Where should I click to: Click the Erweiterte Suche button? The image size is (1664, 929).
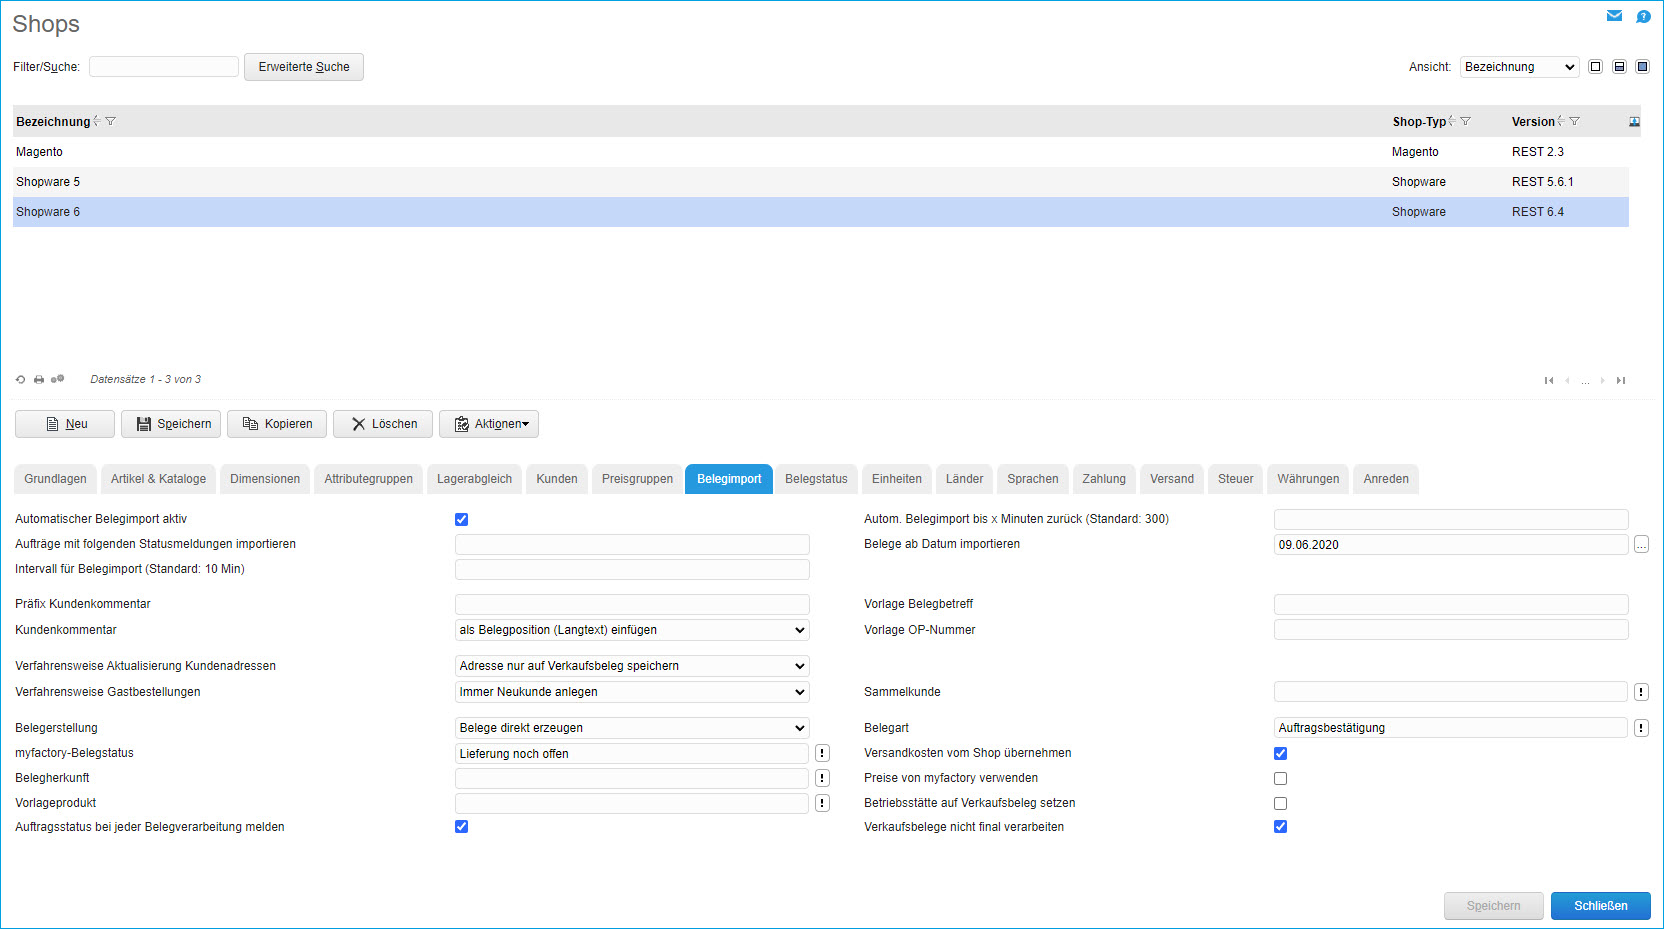[x=304, y=67]
